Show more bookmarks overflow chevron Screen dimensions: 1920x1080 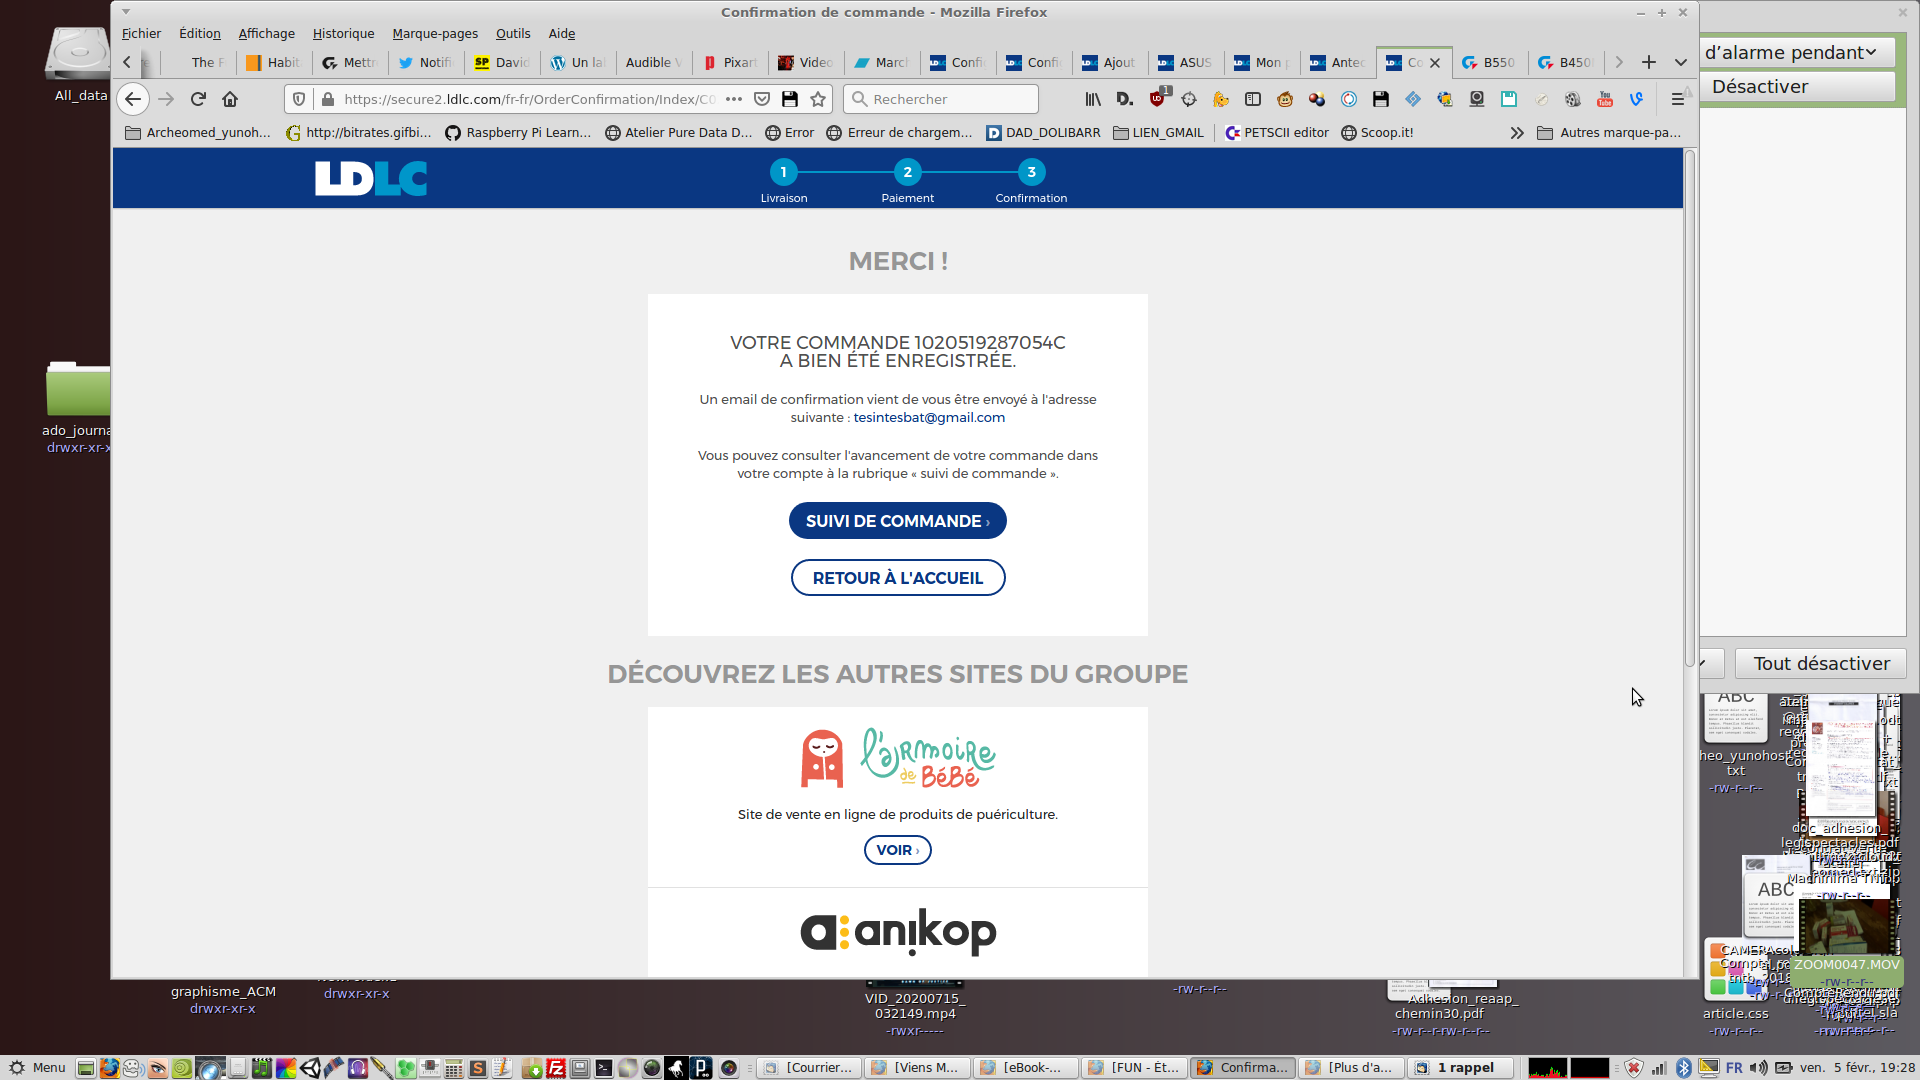coord(1517,133)
